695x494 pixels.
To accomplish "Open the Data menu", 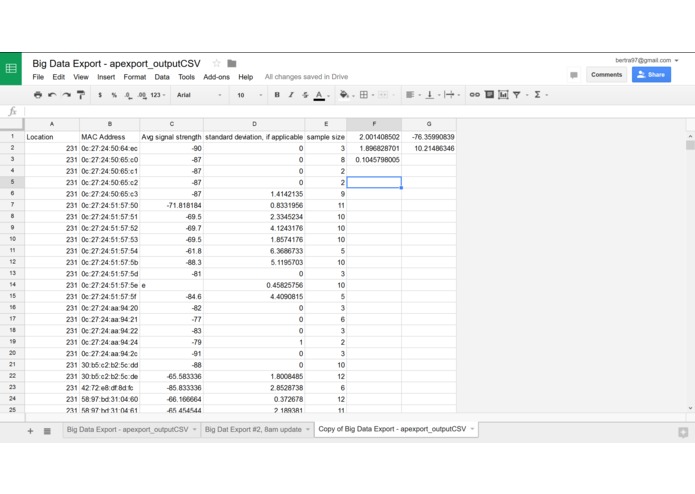I will point(162,77).
